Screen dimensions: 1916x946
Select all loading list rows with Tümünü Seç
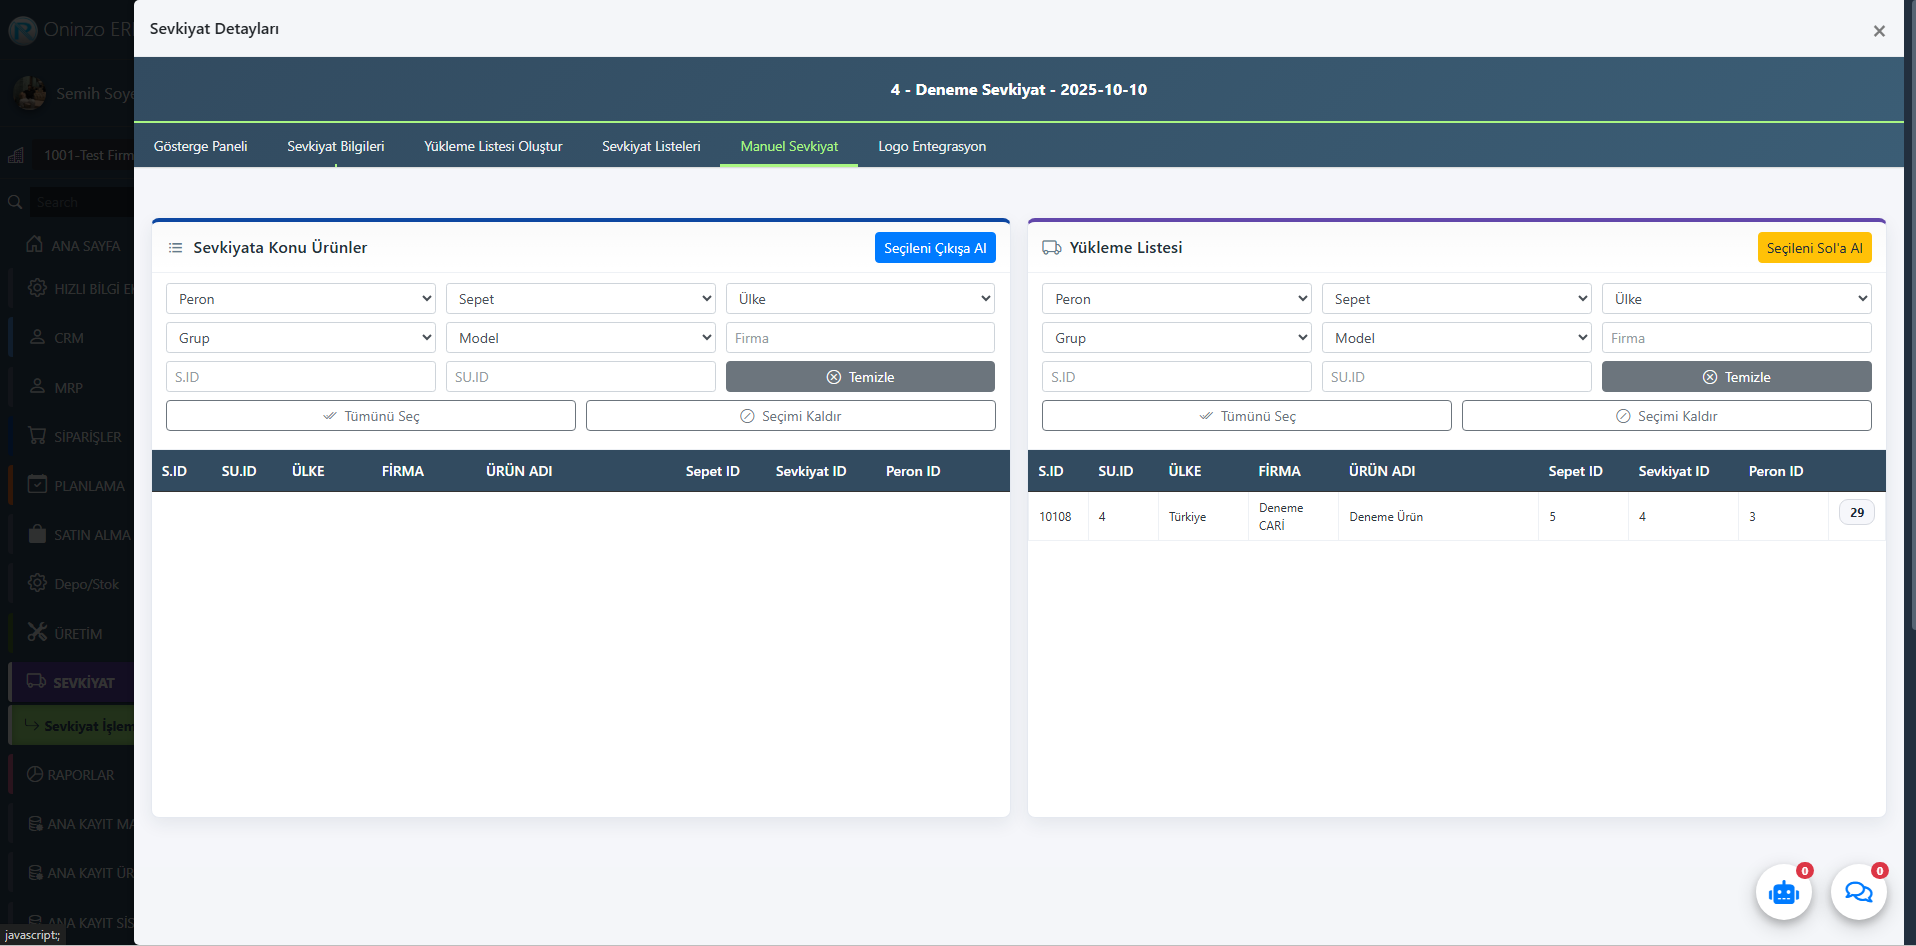click(x=1246, y=416)
